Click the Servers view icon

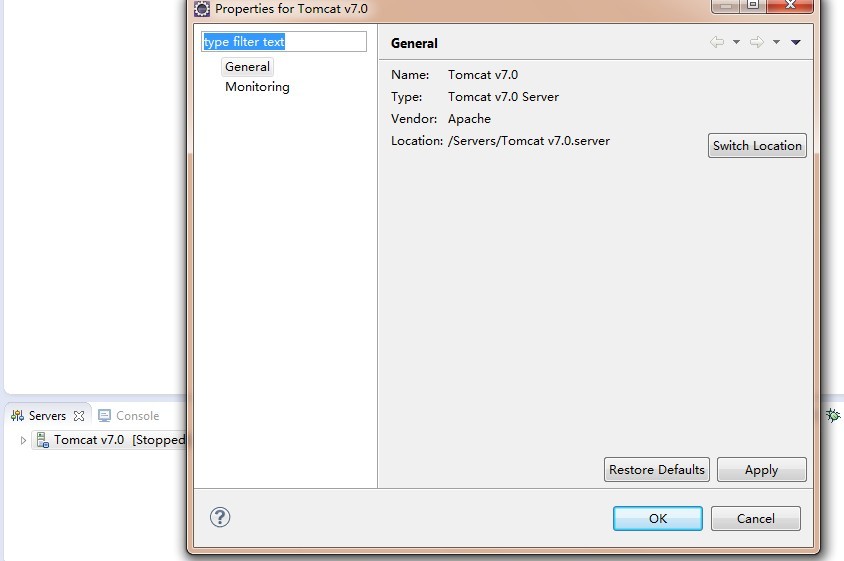pos(17,416)
